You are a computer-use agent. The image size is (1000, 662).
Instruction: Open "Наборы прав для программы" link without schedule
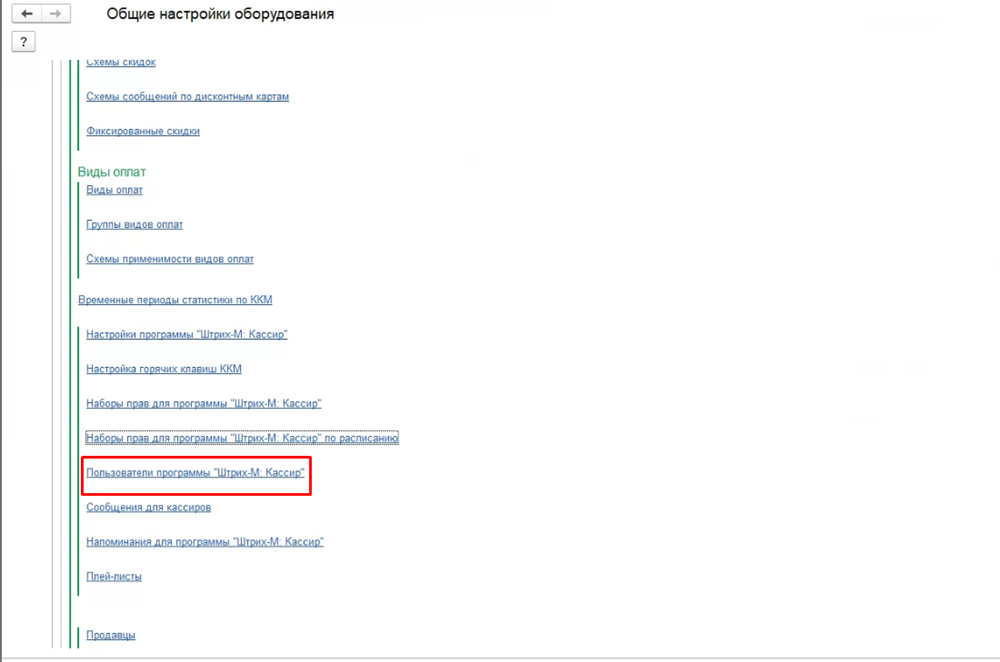pos(203,404)
